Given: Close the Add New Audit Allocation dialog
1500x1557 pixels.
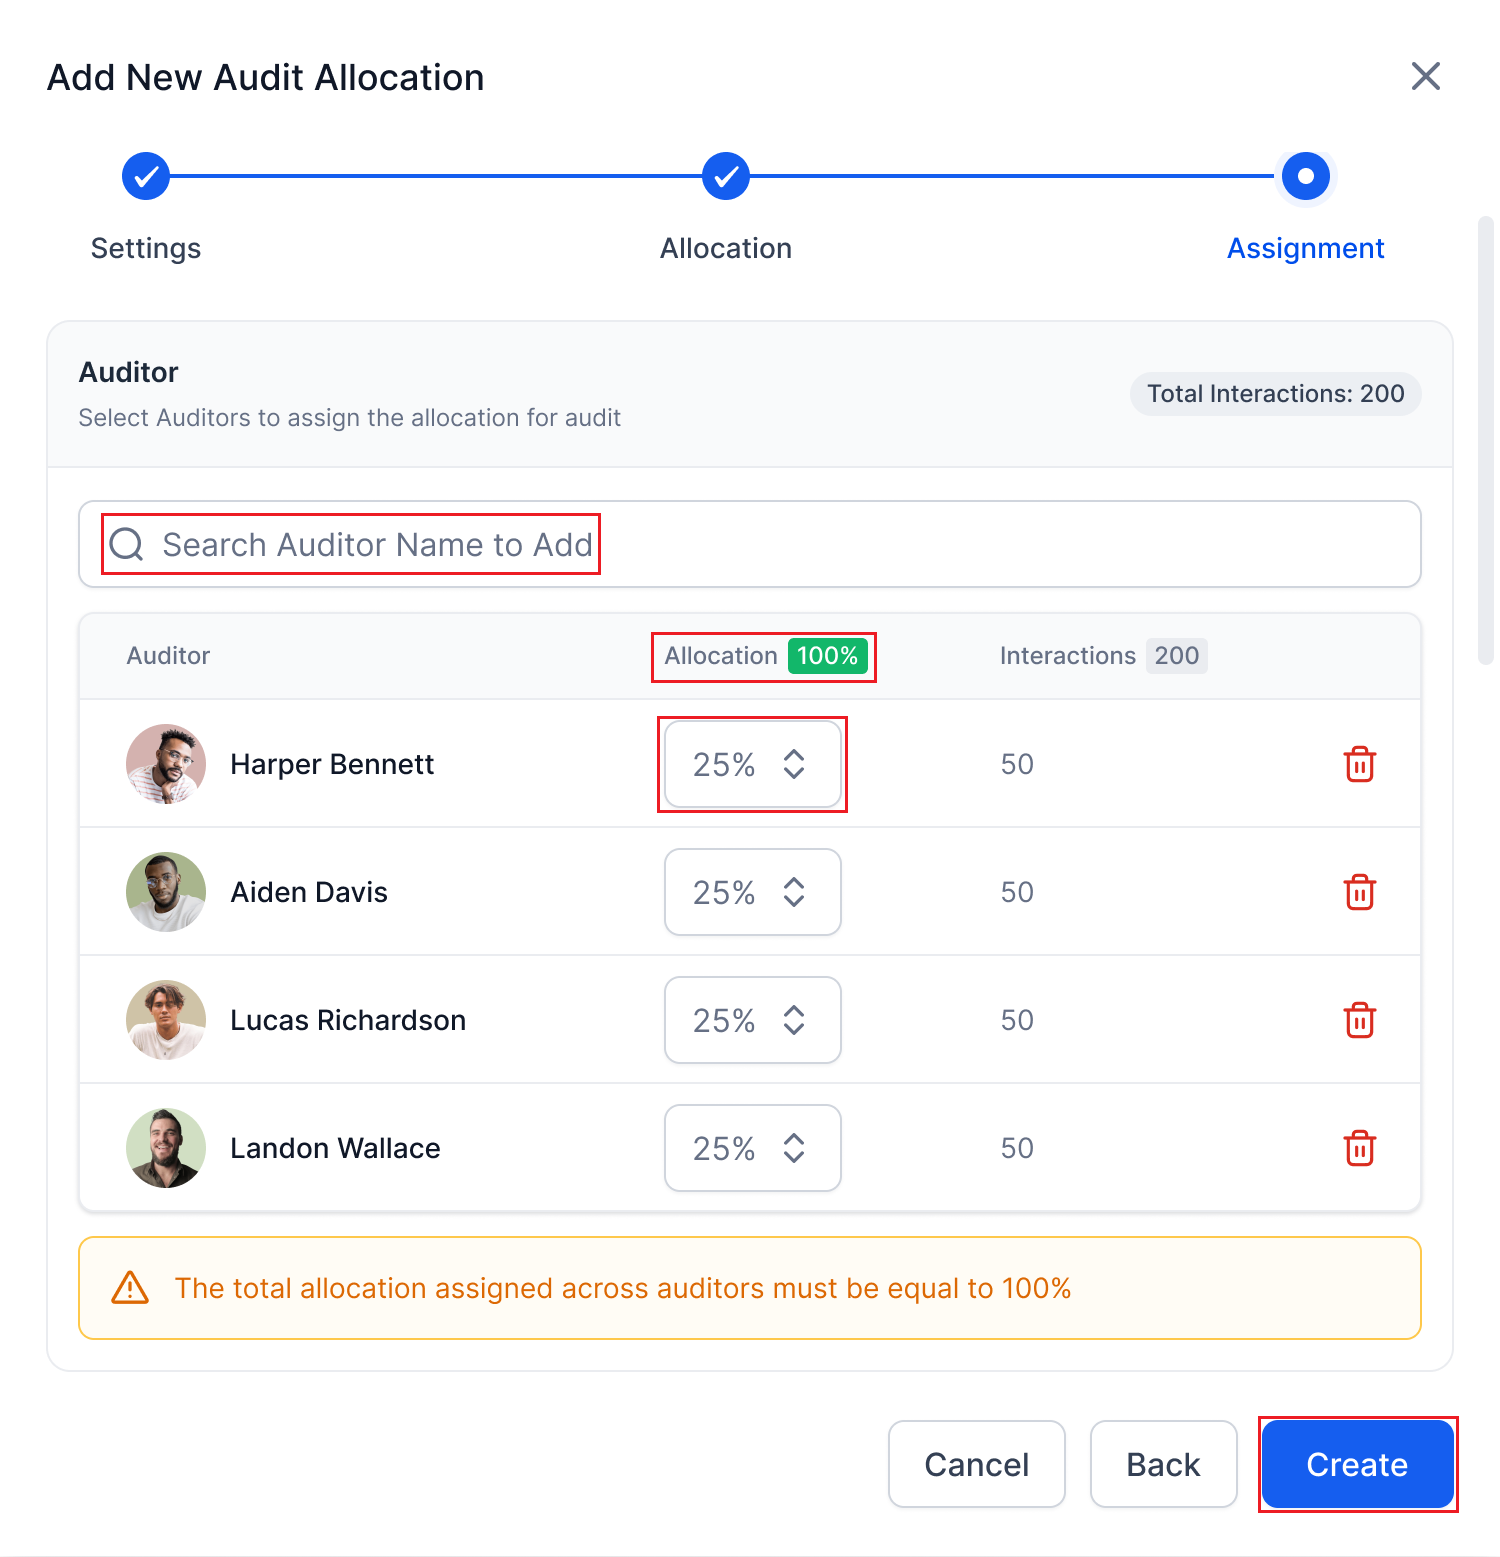Looking at the screenshot, I should pos(1425,76).
